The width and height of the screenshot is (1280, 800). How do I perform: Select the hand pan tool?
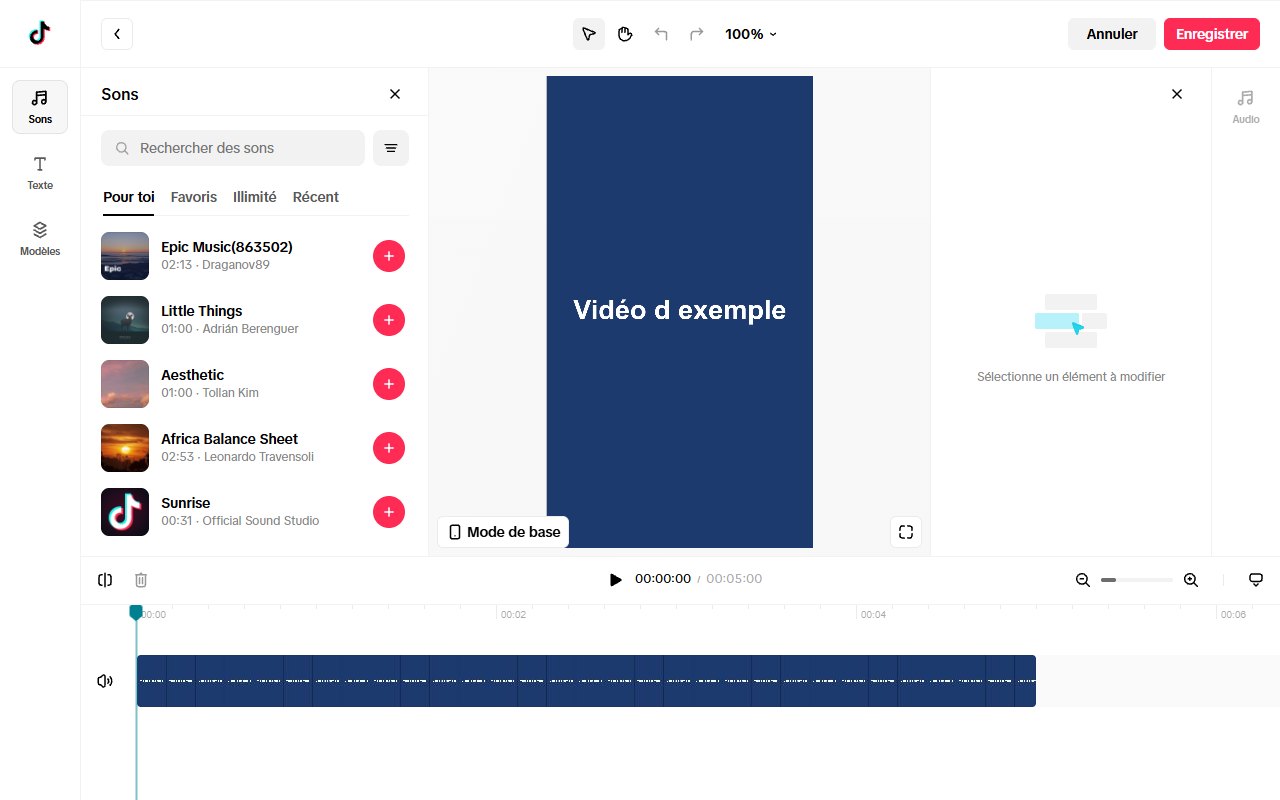[x=625, y=34]
